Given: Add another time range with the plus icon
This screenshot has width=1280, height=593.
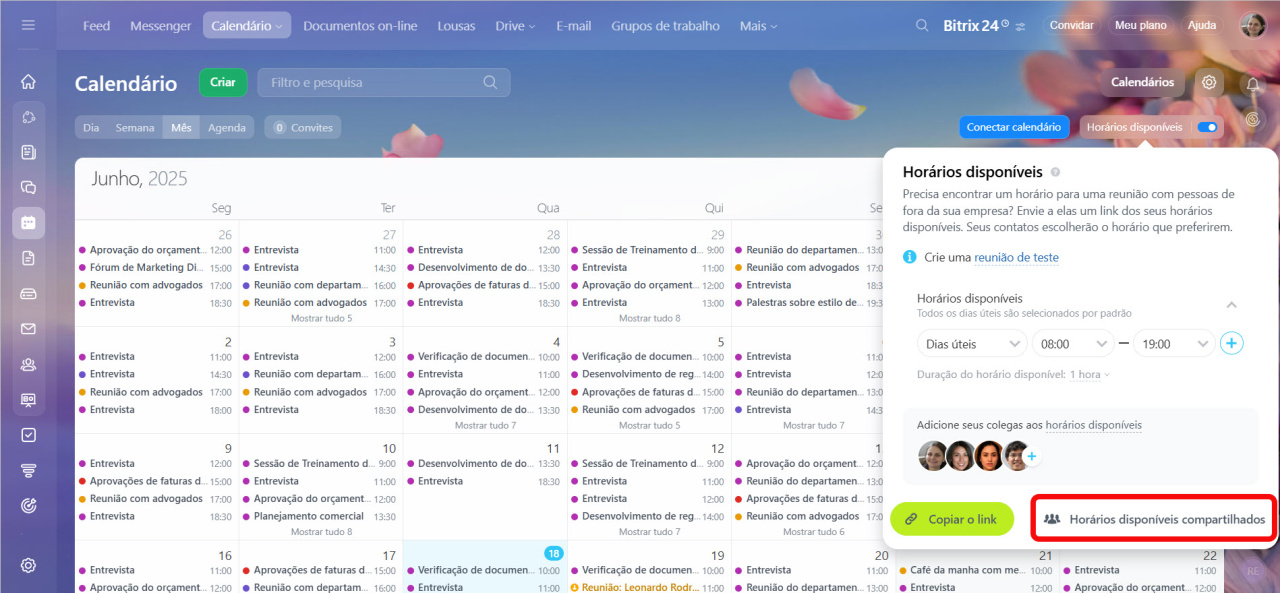Looking at the screenshot, I should [x=1232, y=343].
